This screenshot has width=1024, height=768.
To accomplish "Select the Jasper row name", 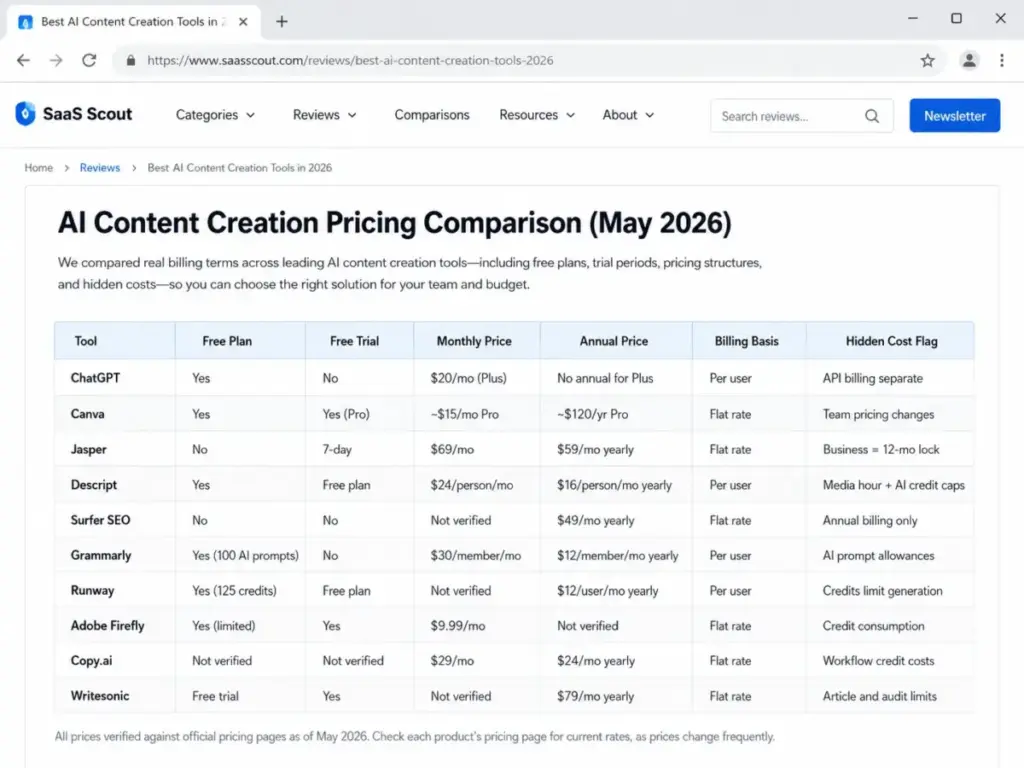I will 88,449.
